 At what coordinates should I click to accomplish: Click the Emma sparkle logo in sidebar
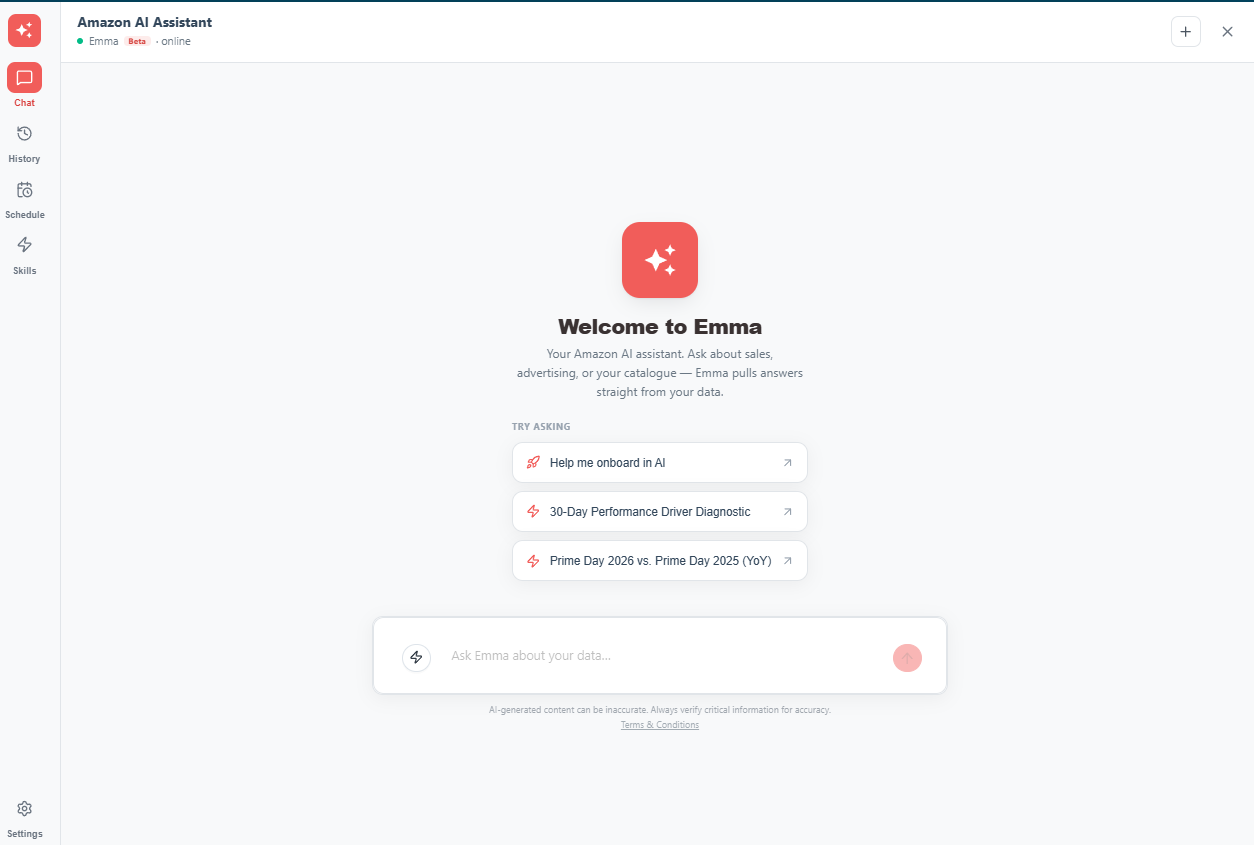pyautogui.click(x=24, y=30)
